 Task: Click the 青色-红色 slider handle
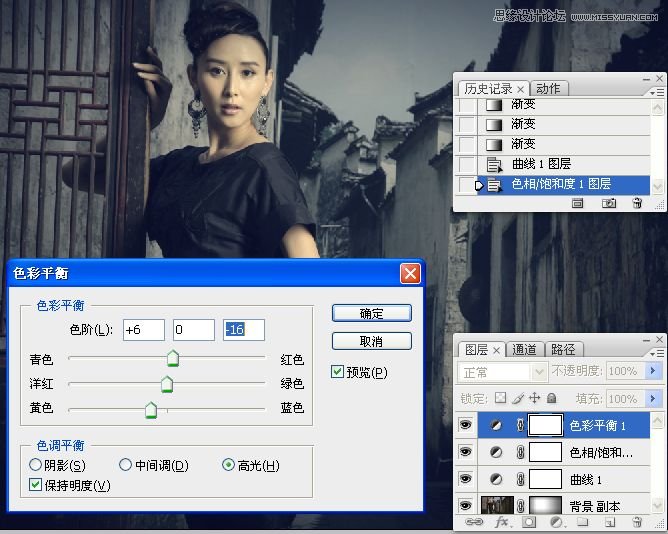click(173, 358)
